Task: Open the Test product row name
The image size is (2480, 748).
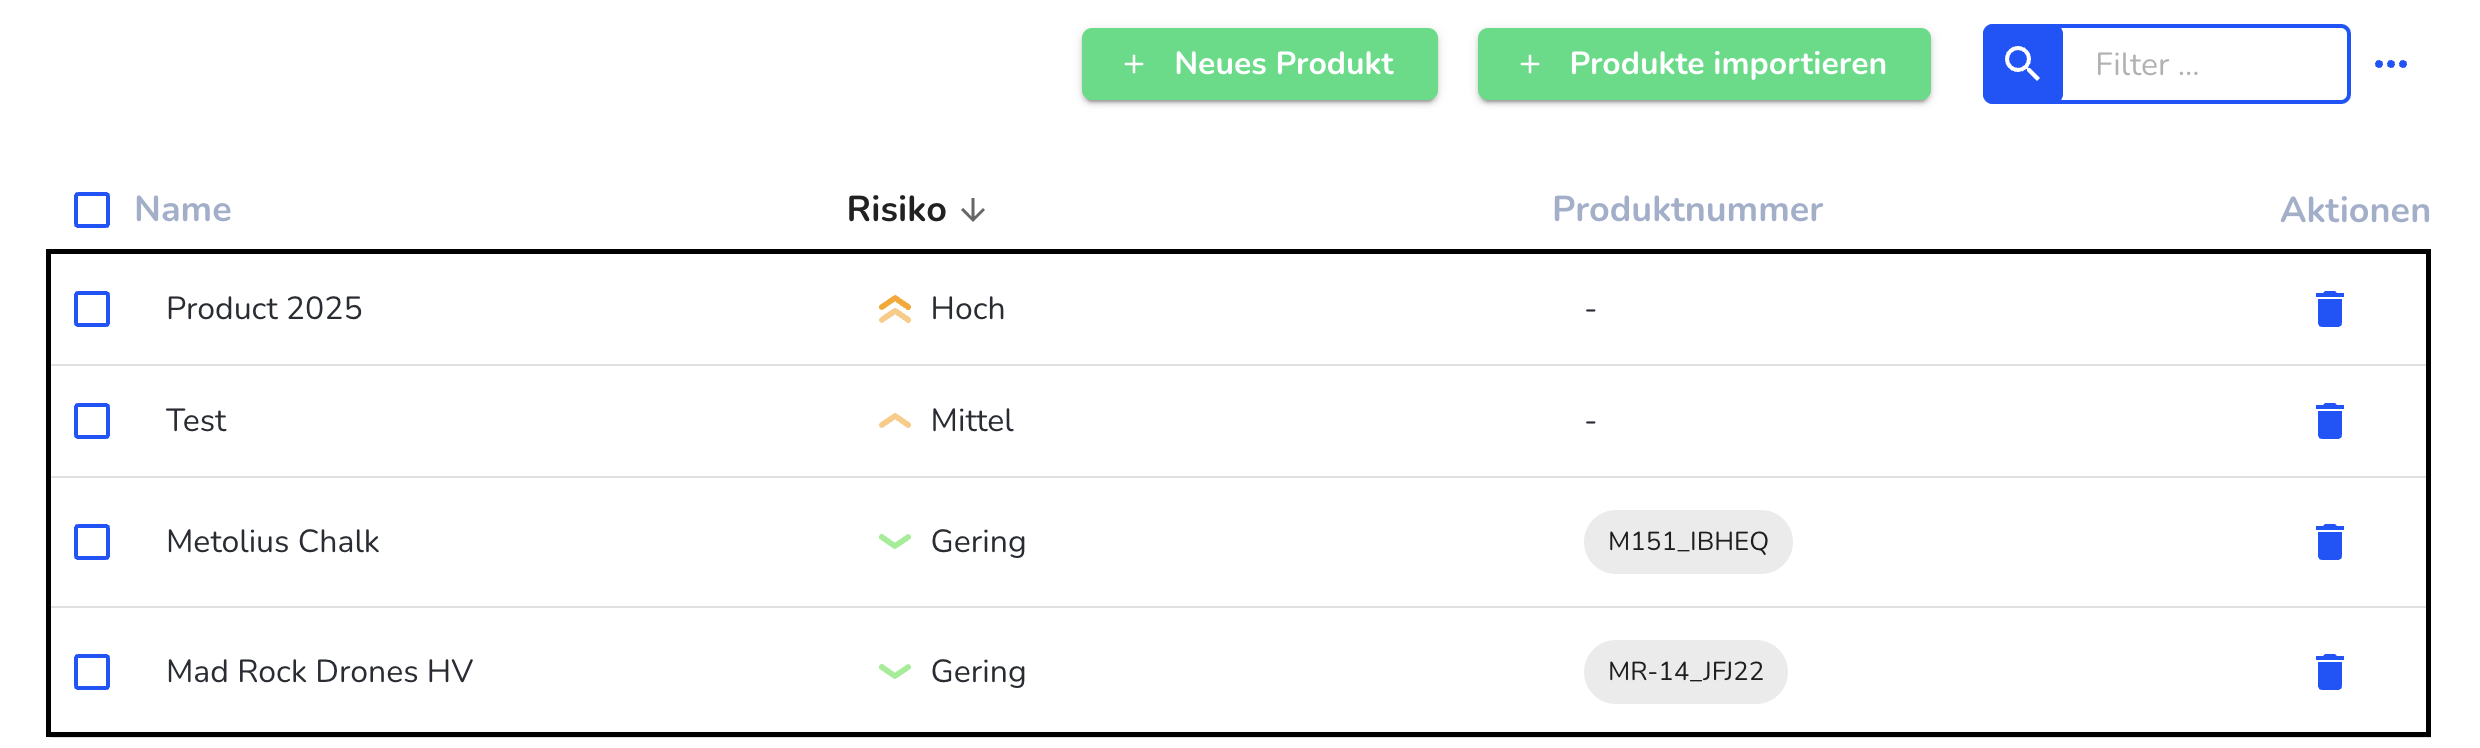Action: click(196, 421)
